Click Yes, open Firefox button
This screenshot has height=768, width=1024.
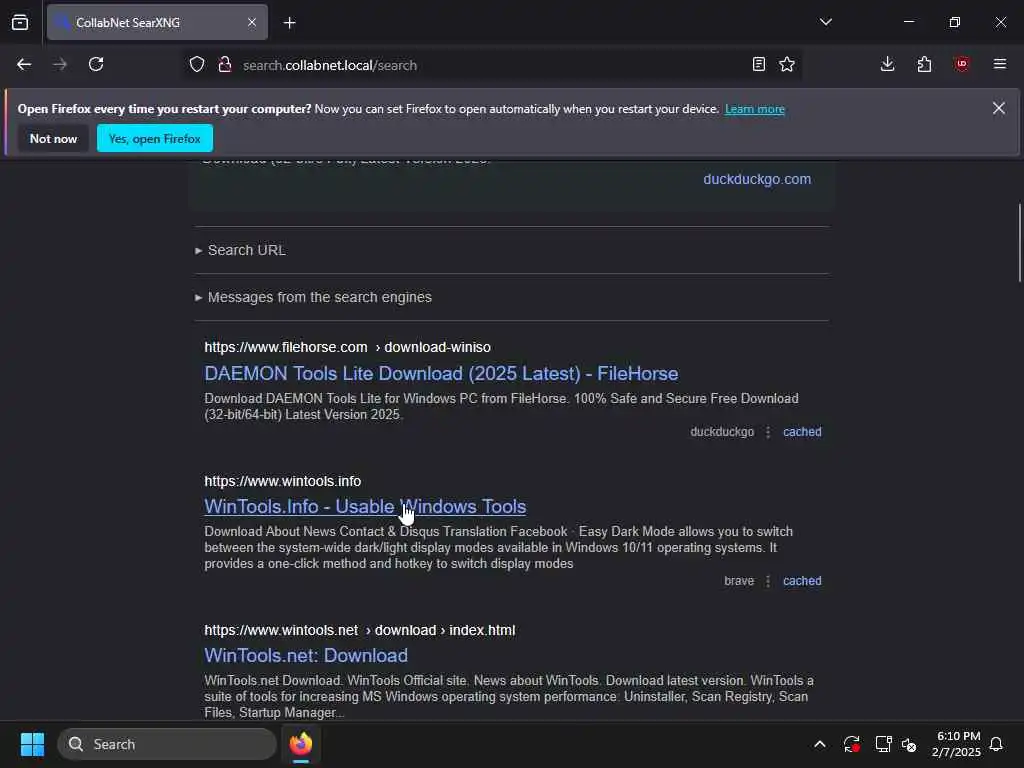[x=155, y=138]
